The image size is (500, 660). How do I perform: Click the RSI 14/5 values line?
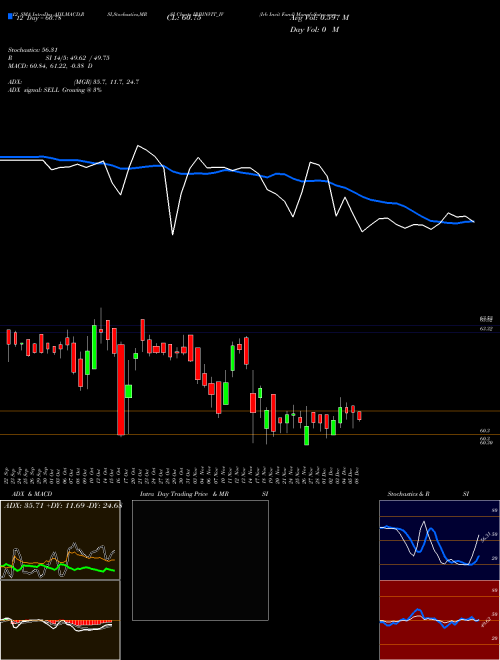pyautogui.click(x=59, y=58)
